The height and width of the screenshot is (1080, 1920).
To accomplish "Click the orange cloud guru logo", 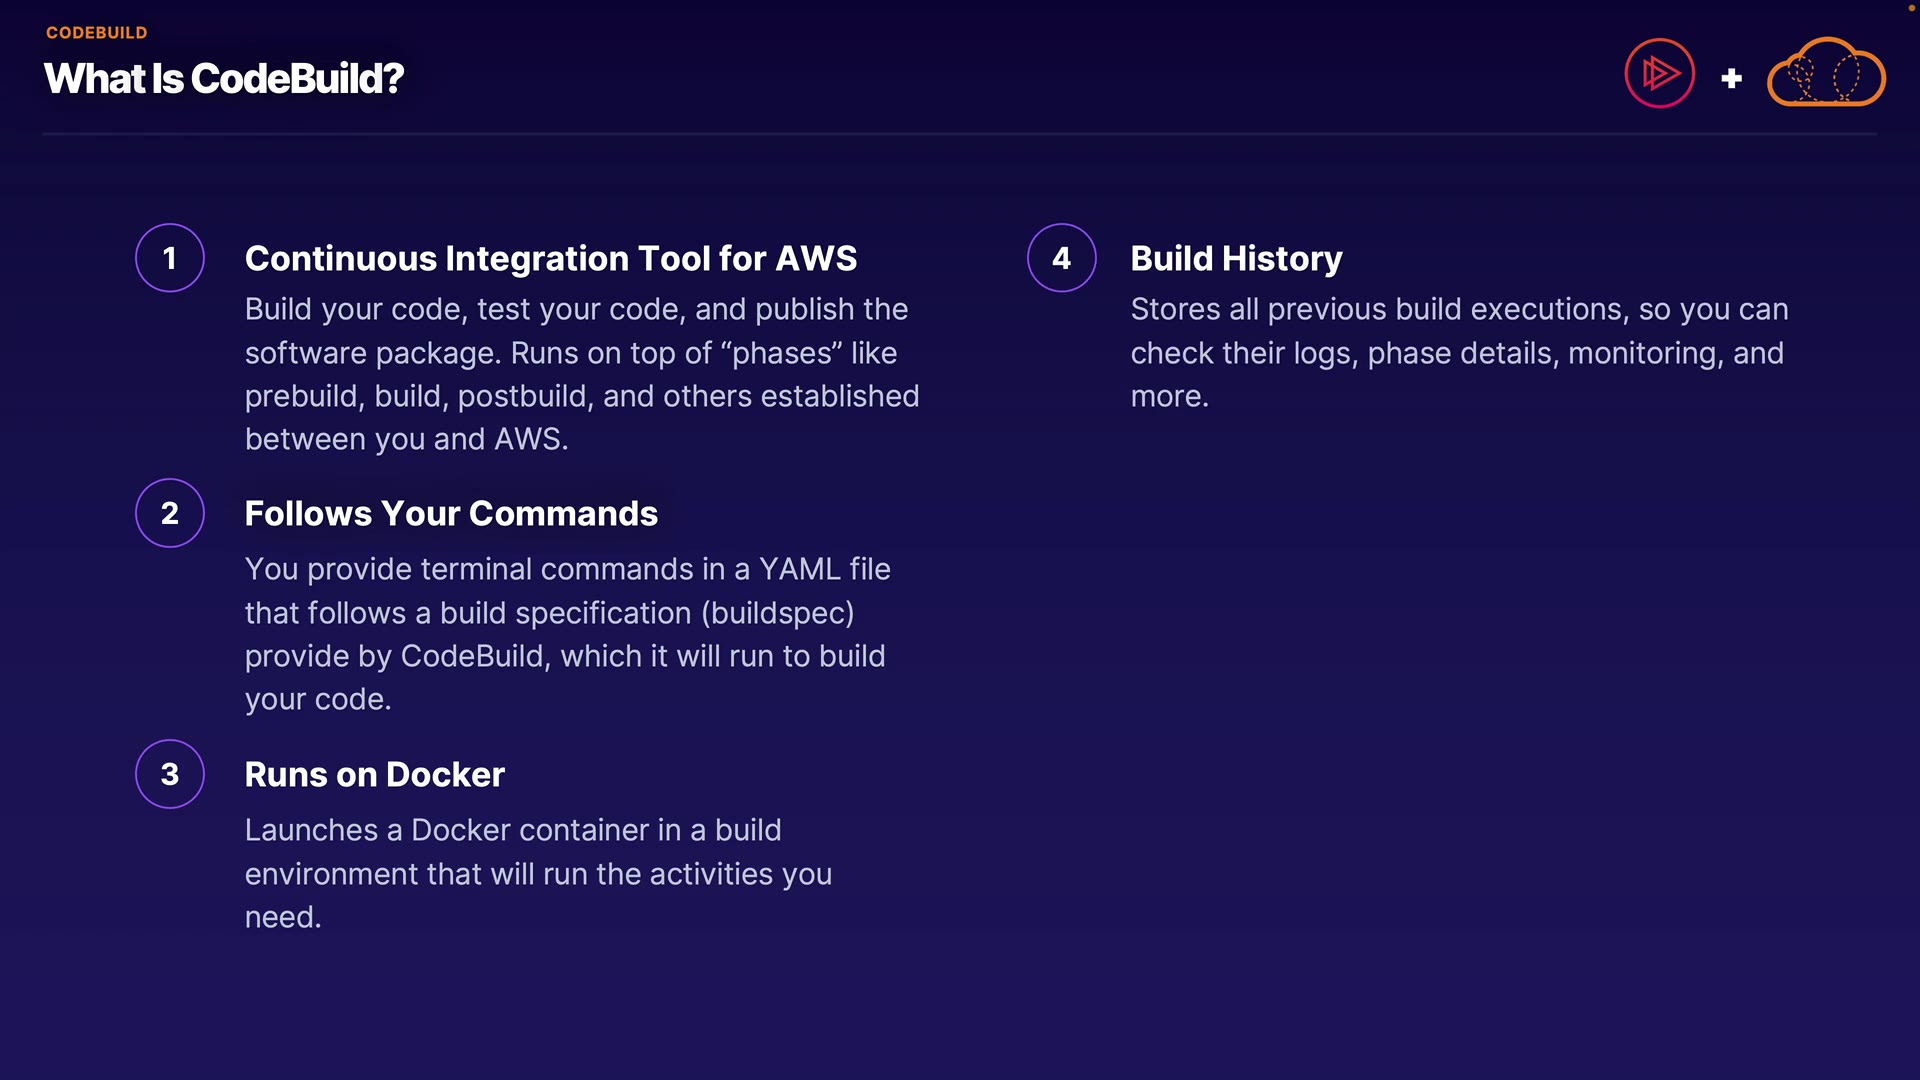I will point(1826,73).
